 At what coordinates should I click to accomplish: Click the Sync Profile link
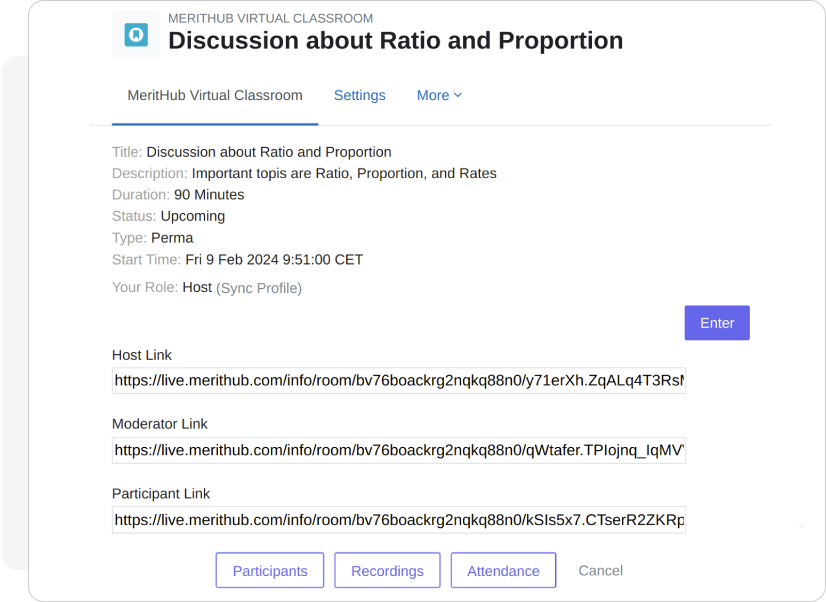(x=259, y=288)
